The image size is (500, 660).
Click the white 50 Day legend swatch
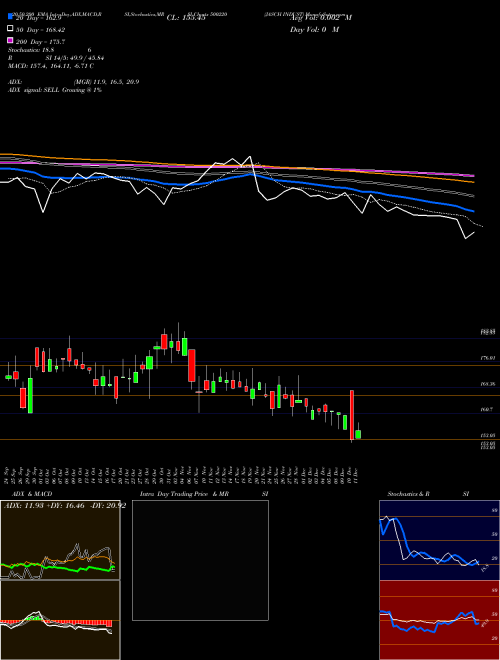[11, 29]
